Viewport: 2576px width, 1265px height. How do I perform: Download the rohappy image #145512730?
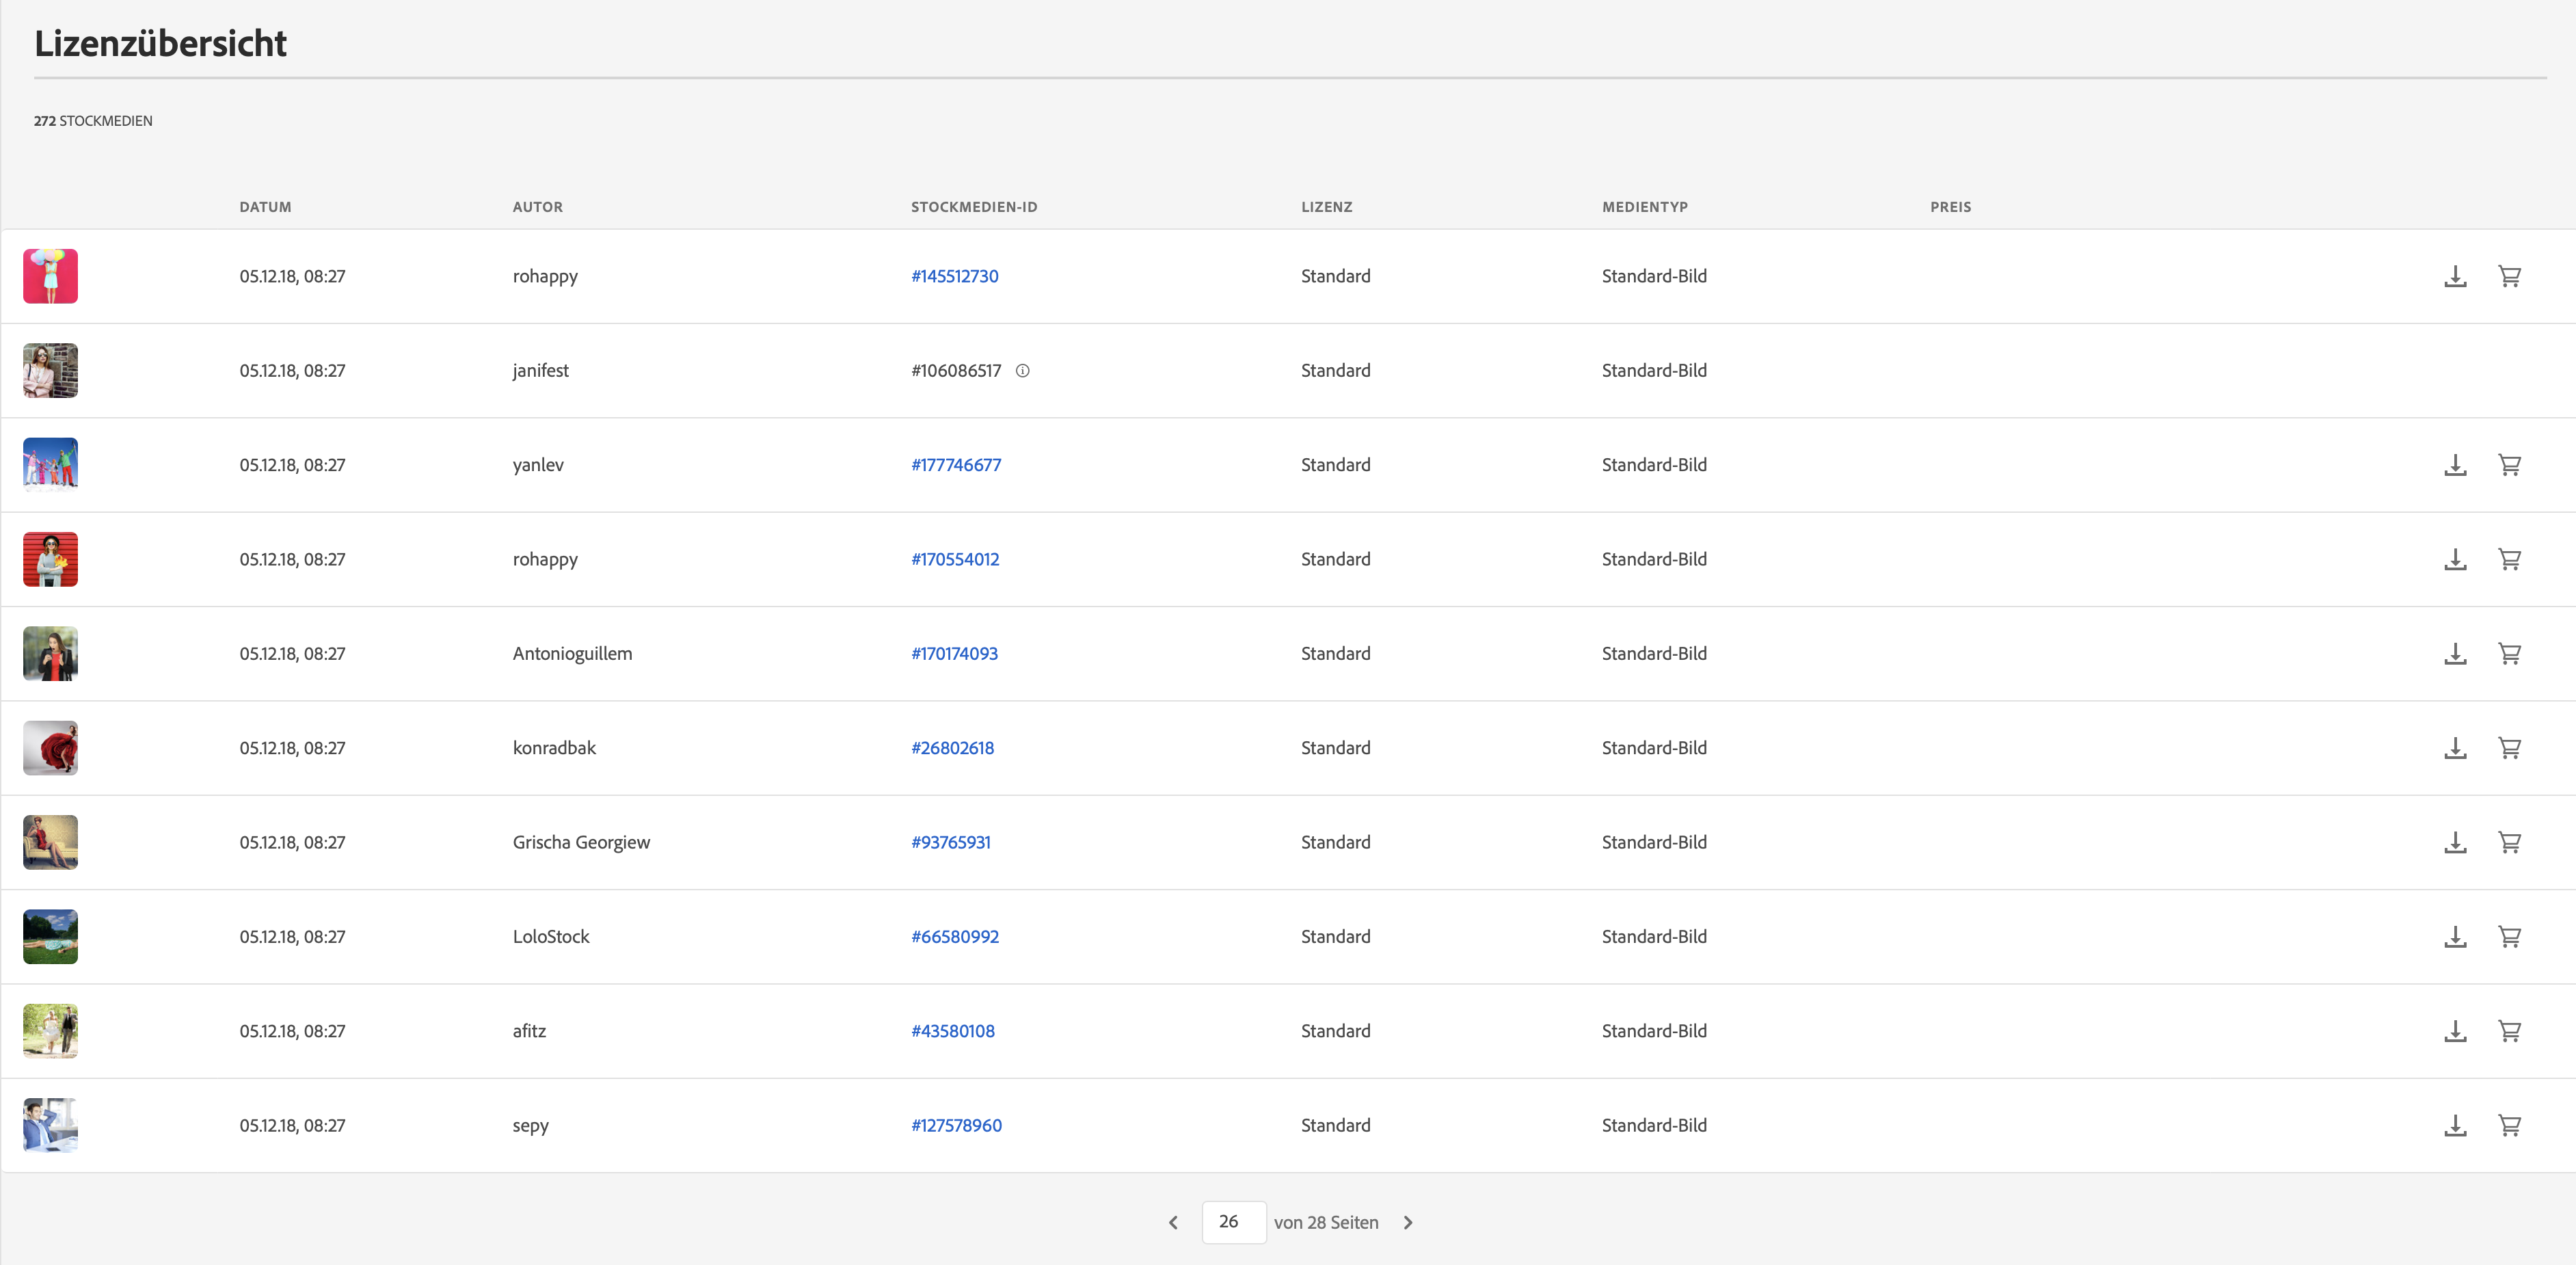2455,276
